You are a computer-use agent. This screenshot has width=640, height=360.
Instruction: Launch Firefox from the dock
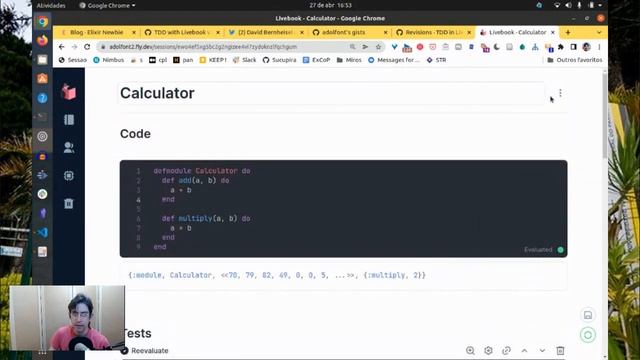tap(42, 40)
